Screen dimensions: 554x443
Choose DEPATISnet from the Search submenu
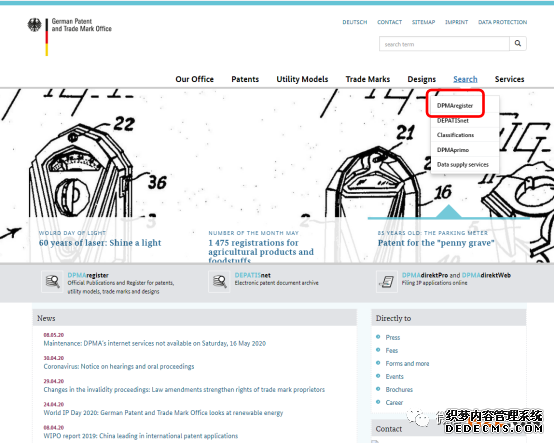[x=453, y=120]
